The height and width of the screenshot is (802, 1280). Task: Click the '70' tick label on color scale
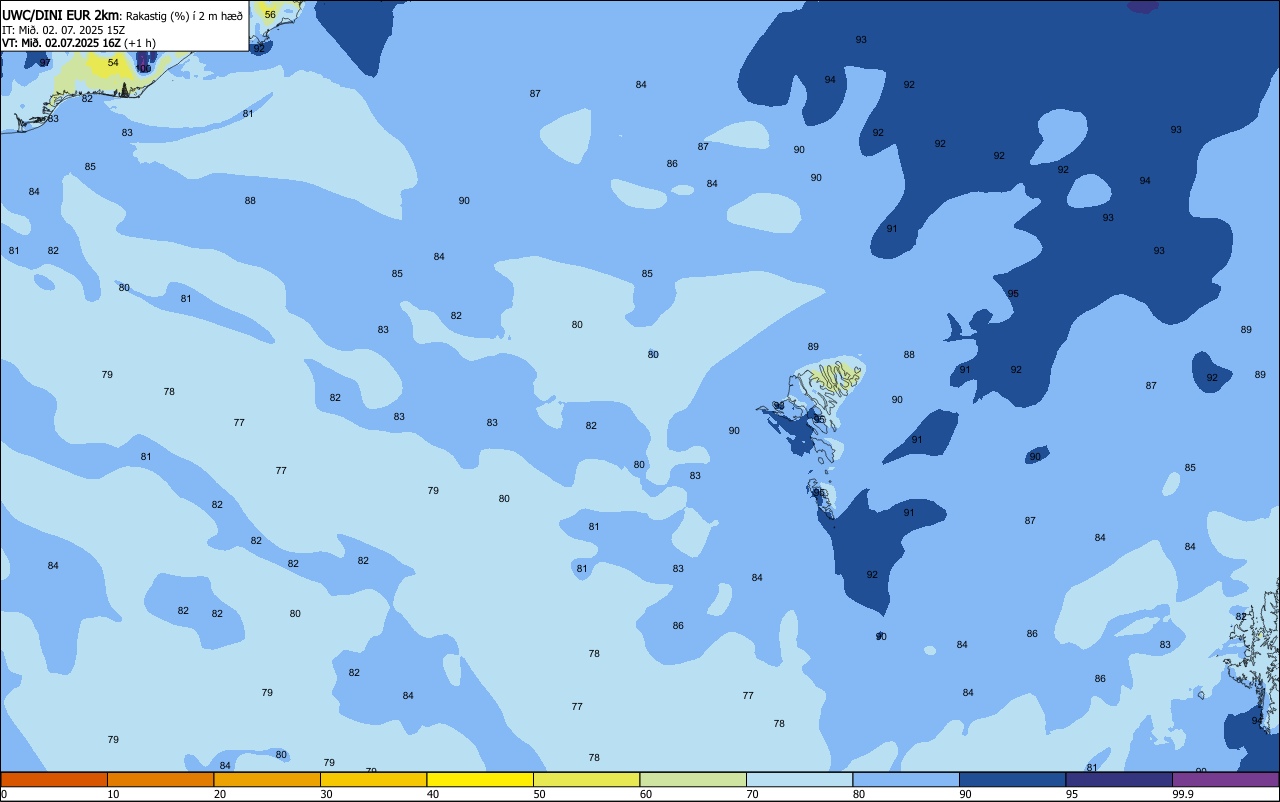coord(753,794)
